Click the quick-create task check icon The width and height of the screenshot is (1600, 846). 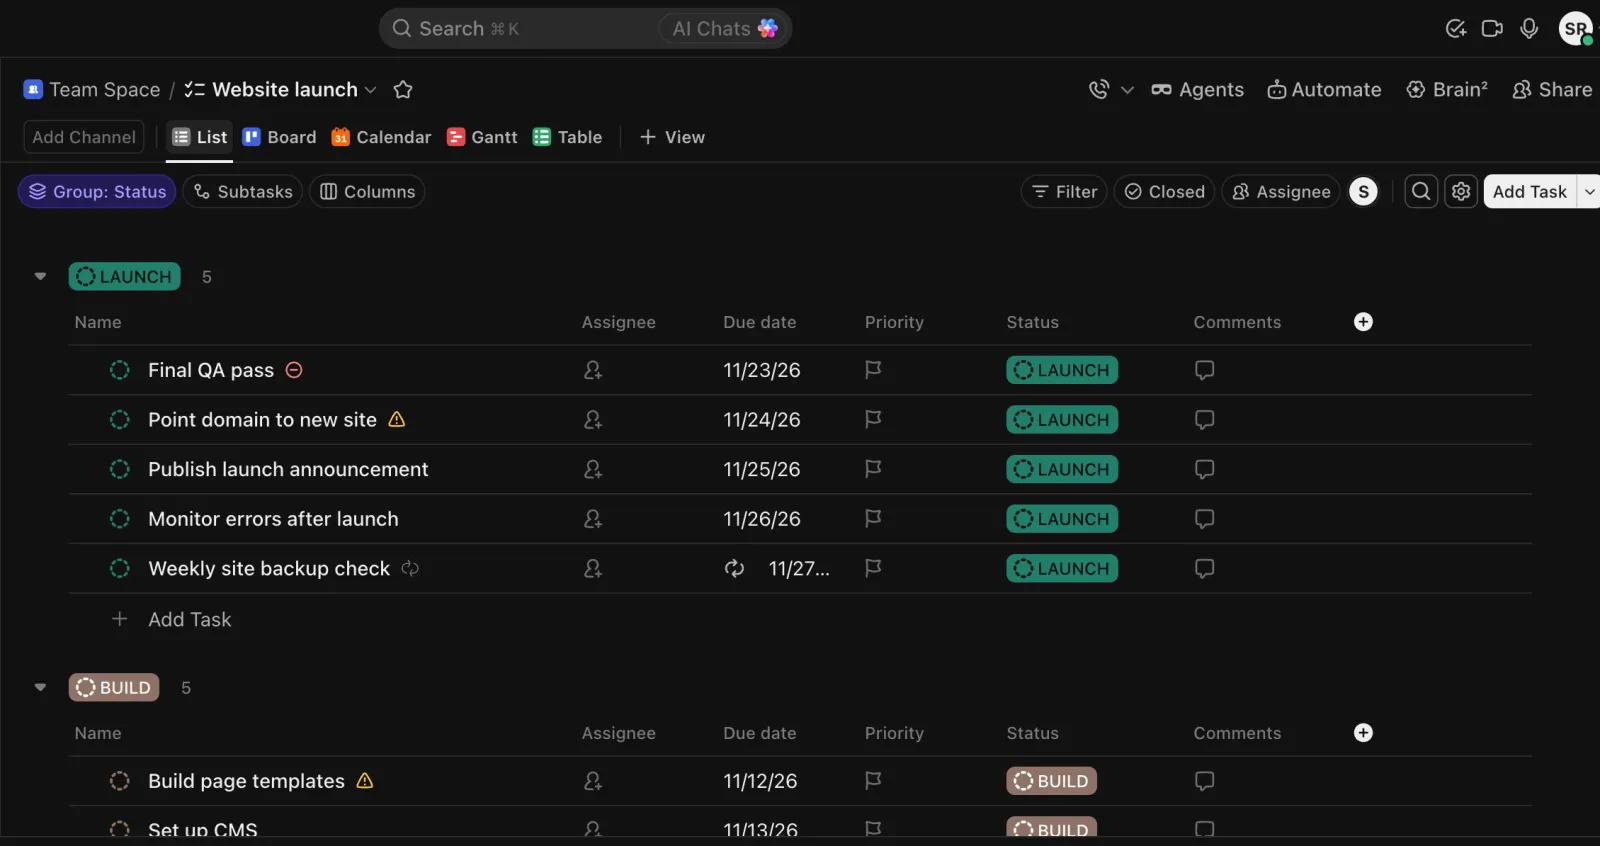(1456, 28)
